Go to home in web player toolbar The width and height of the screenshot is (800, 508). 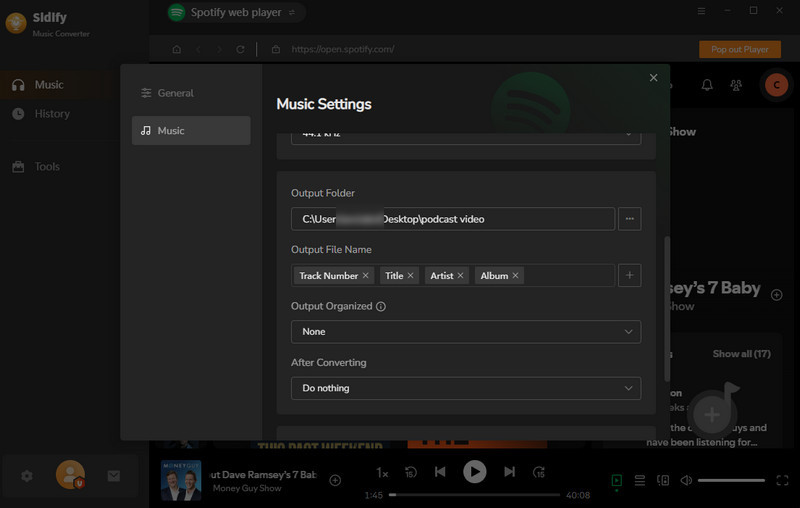click(177, 49)
